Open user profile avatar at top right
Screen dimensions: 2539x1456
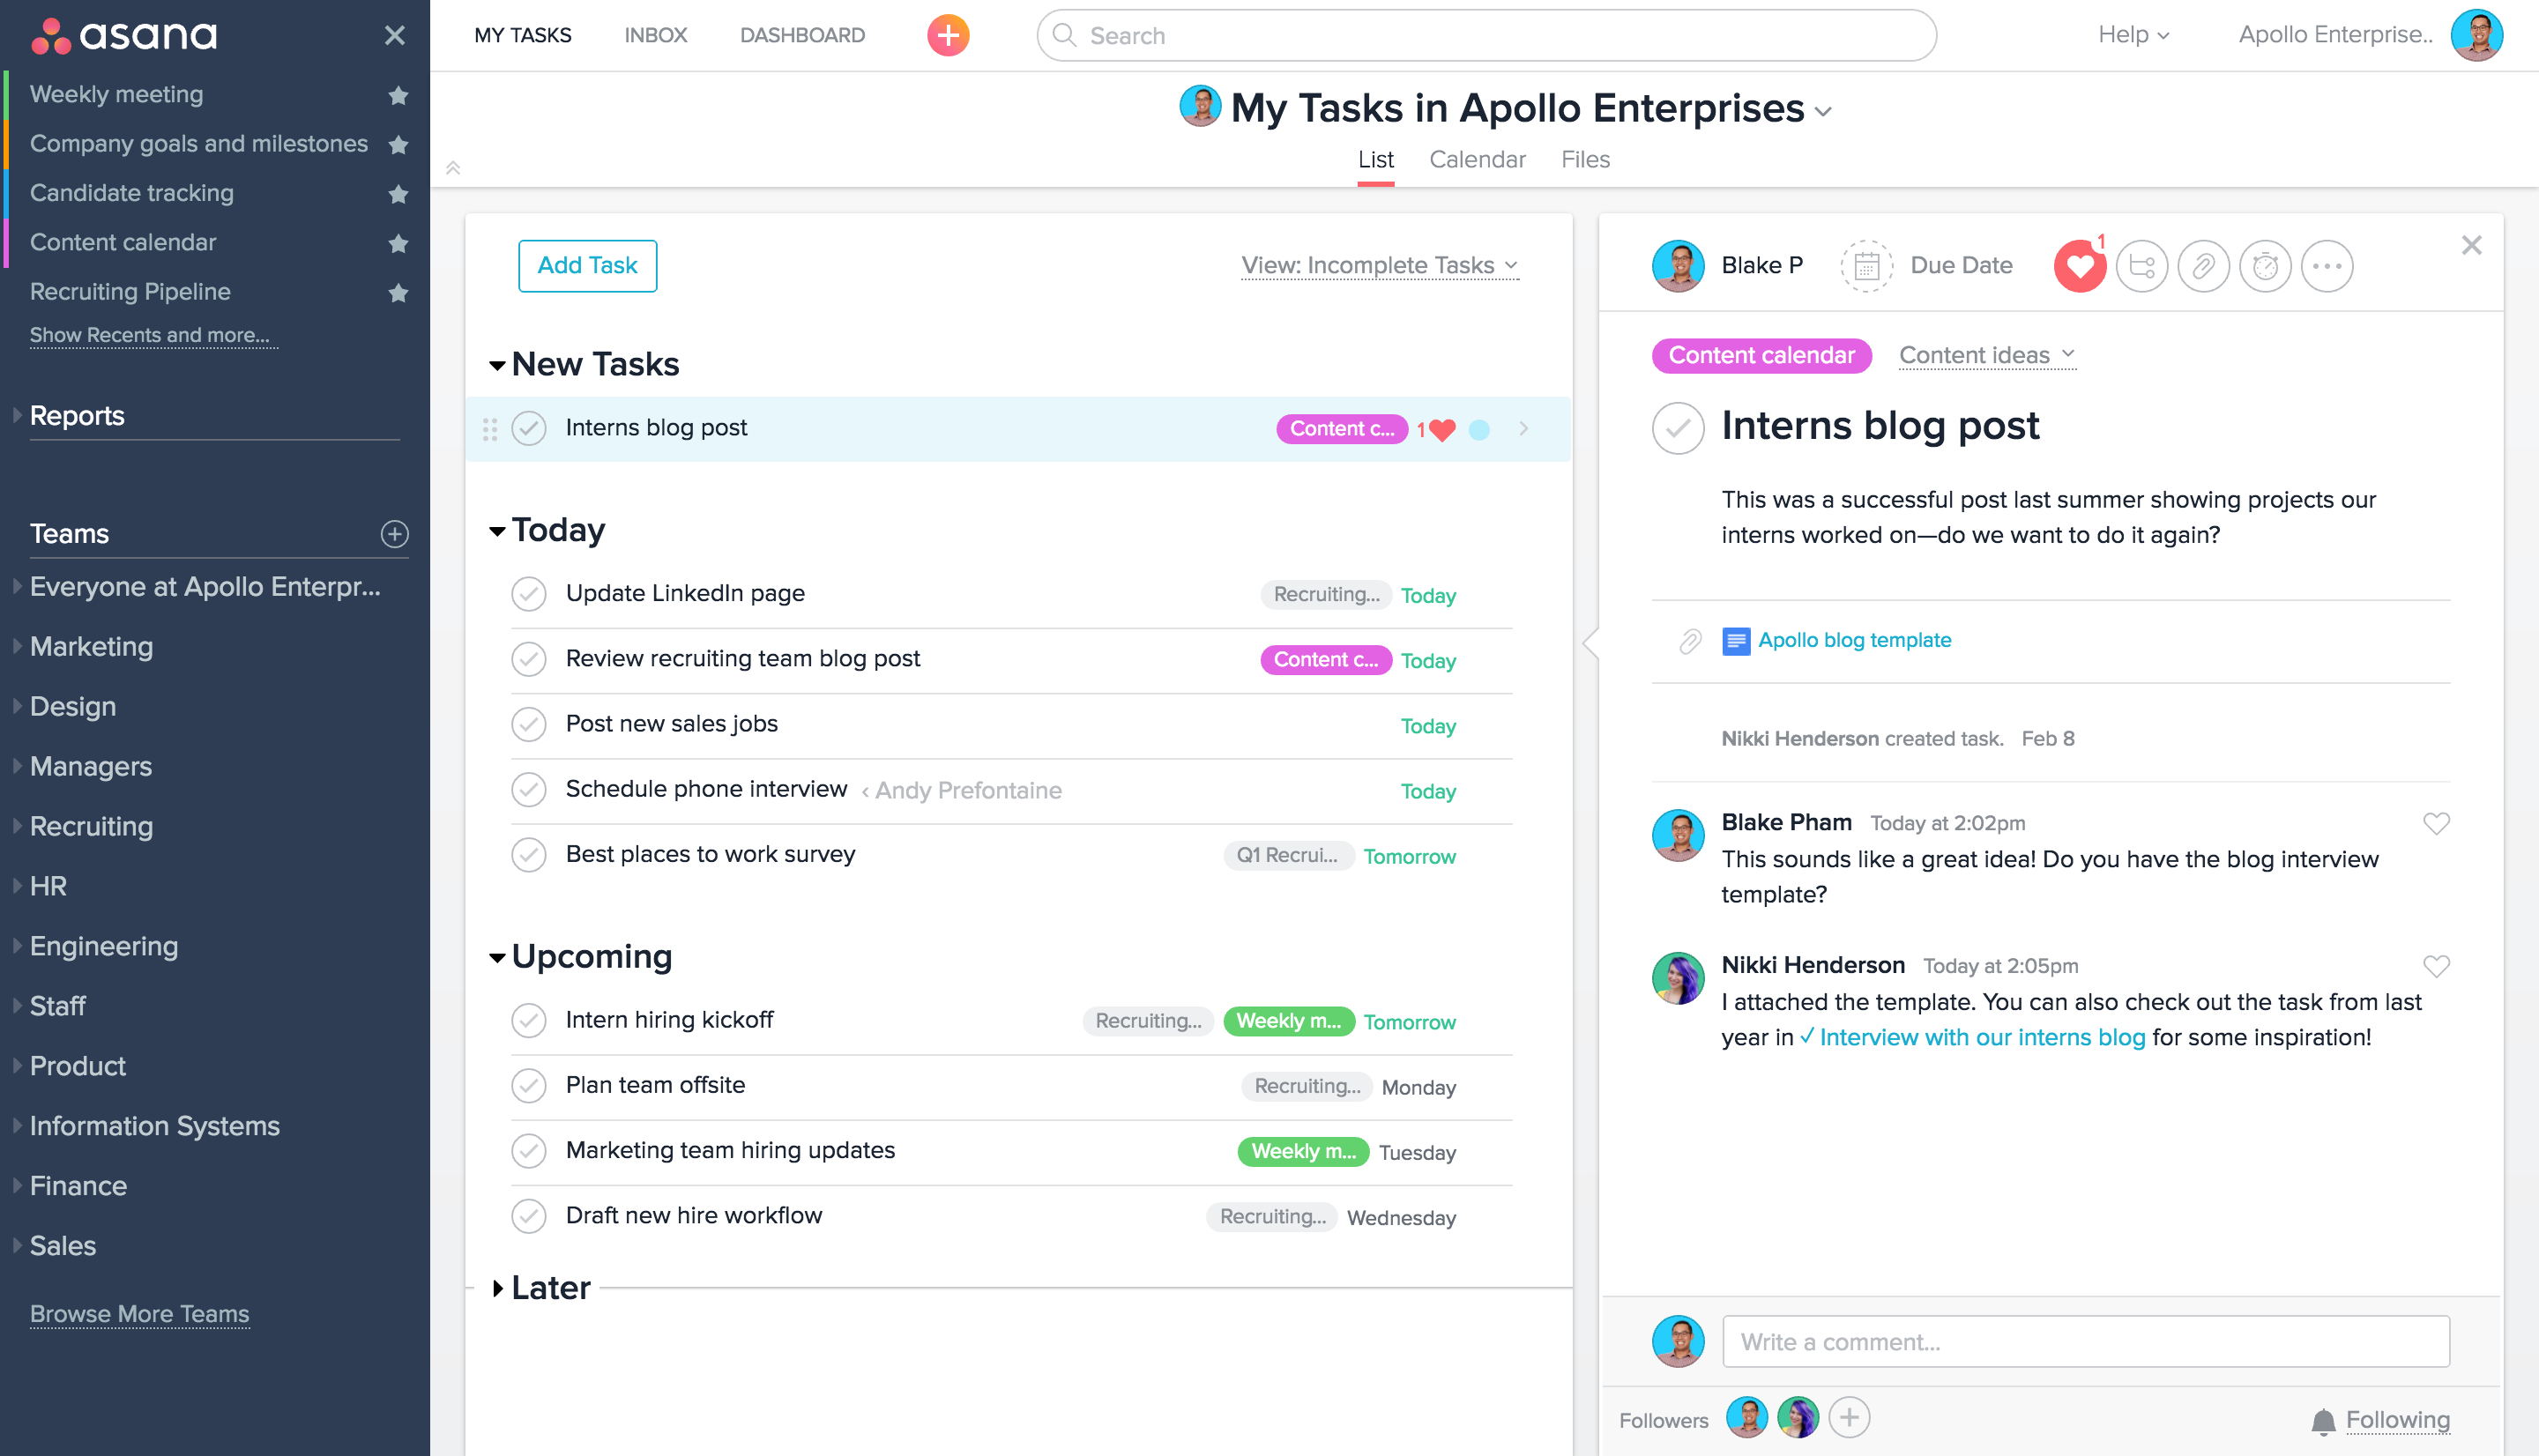(x=2476, y=36)
